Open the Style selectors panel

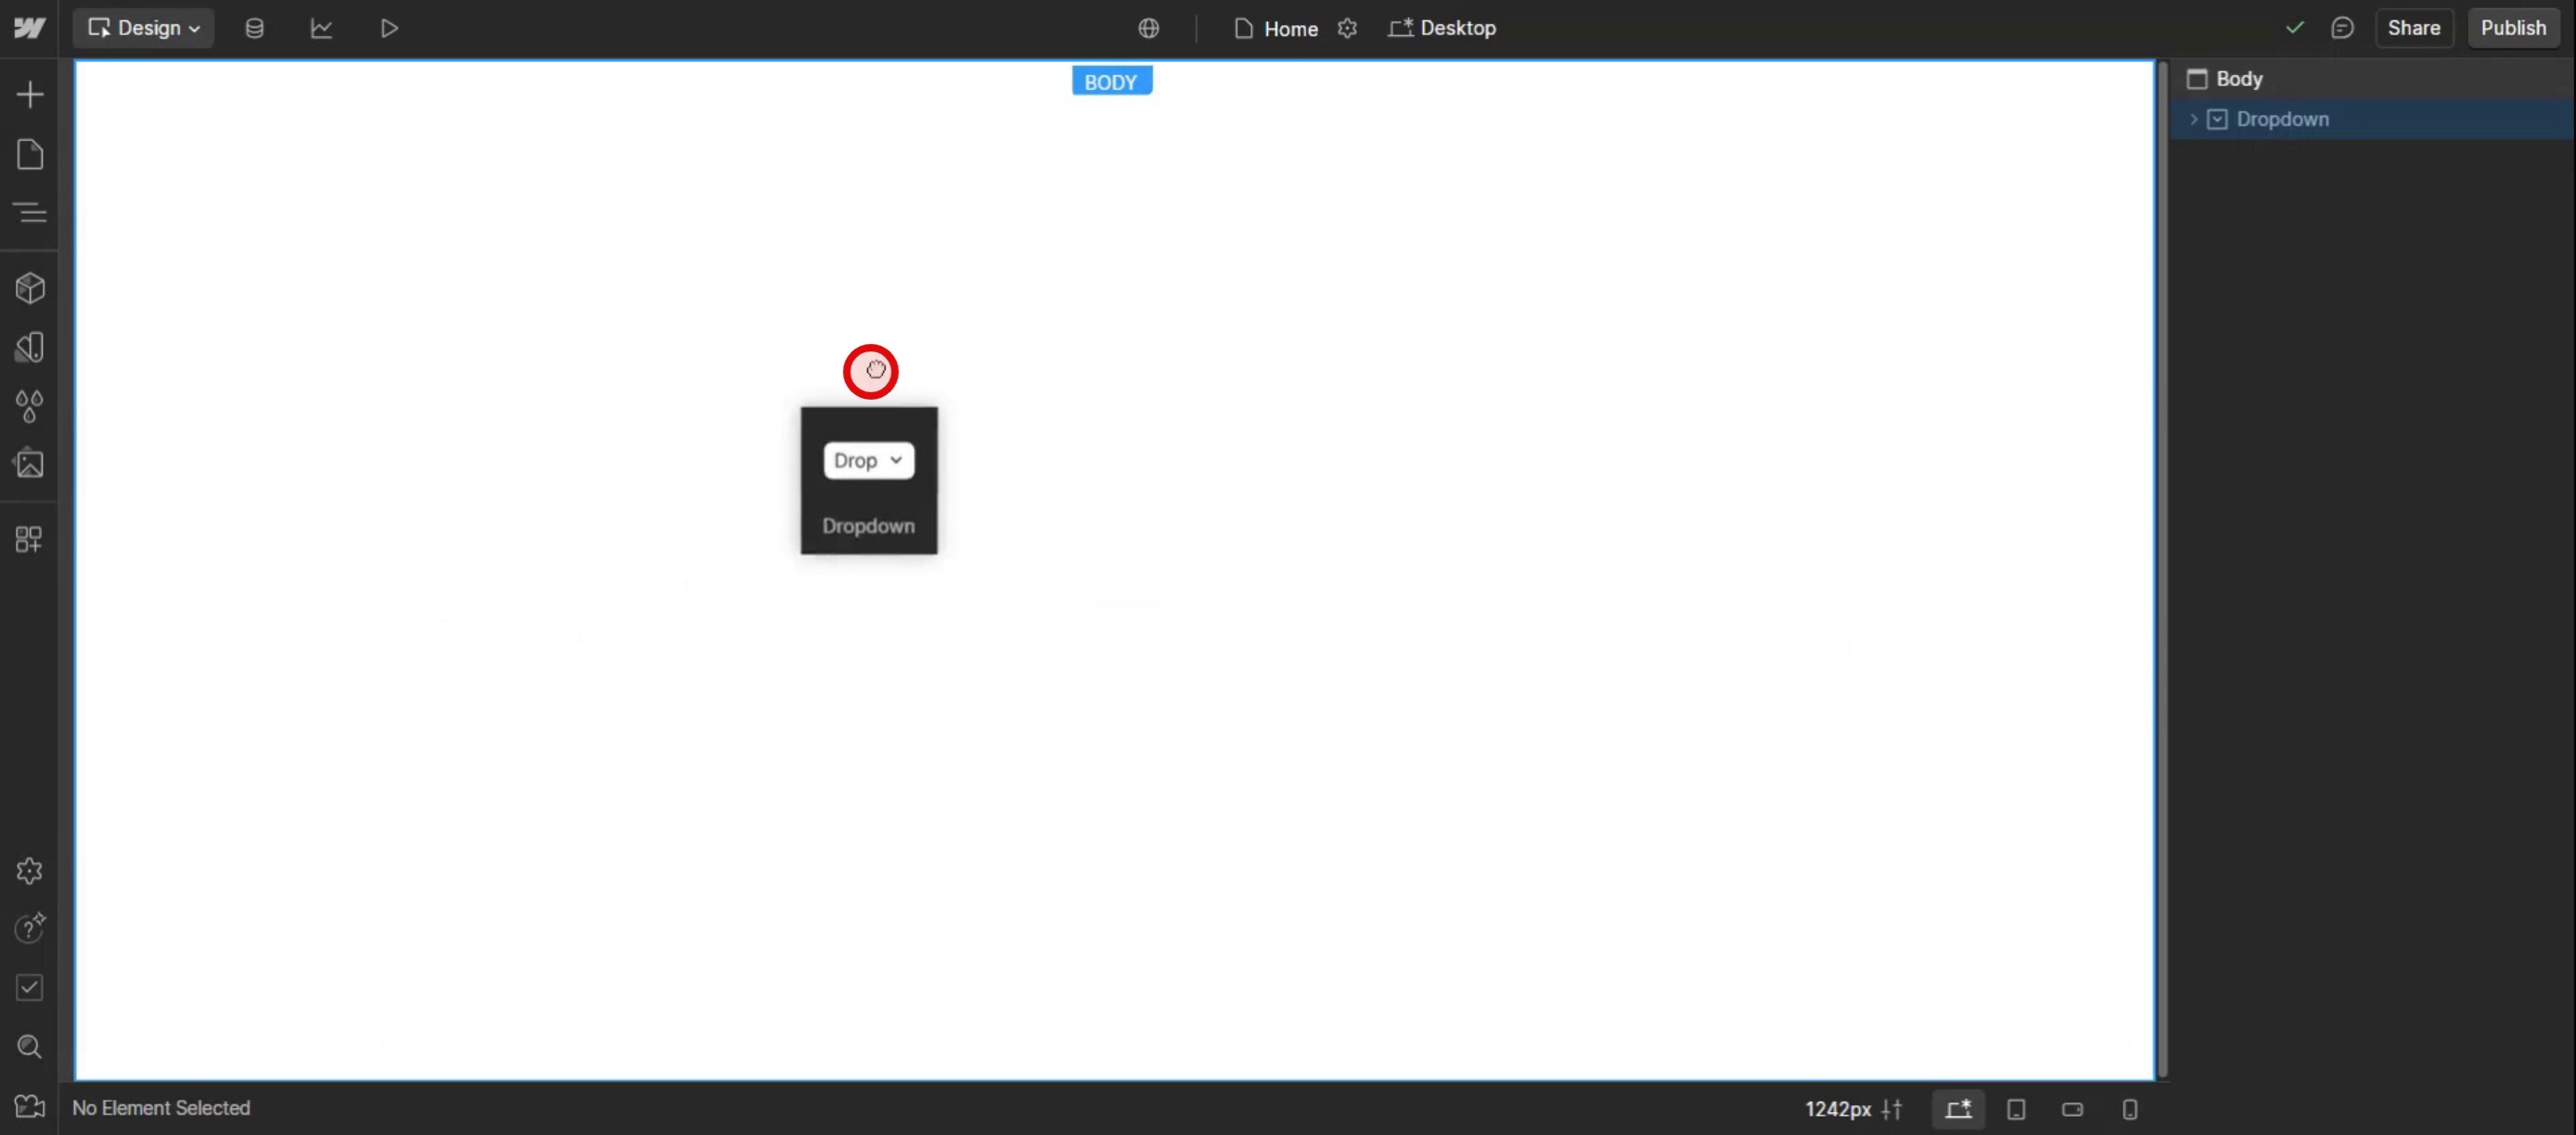tap(30, 347)
